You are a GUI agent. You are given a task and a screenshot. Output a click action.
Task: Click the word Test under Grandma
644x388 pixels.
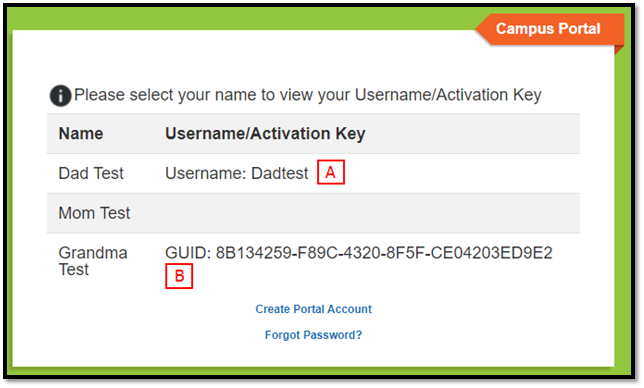coord(74,270)
